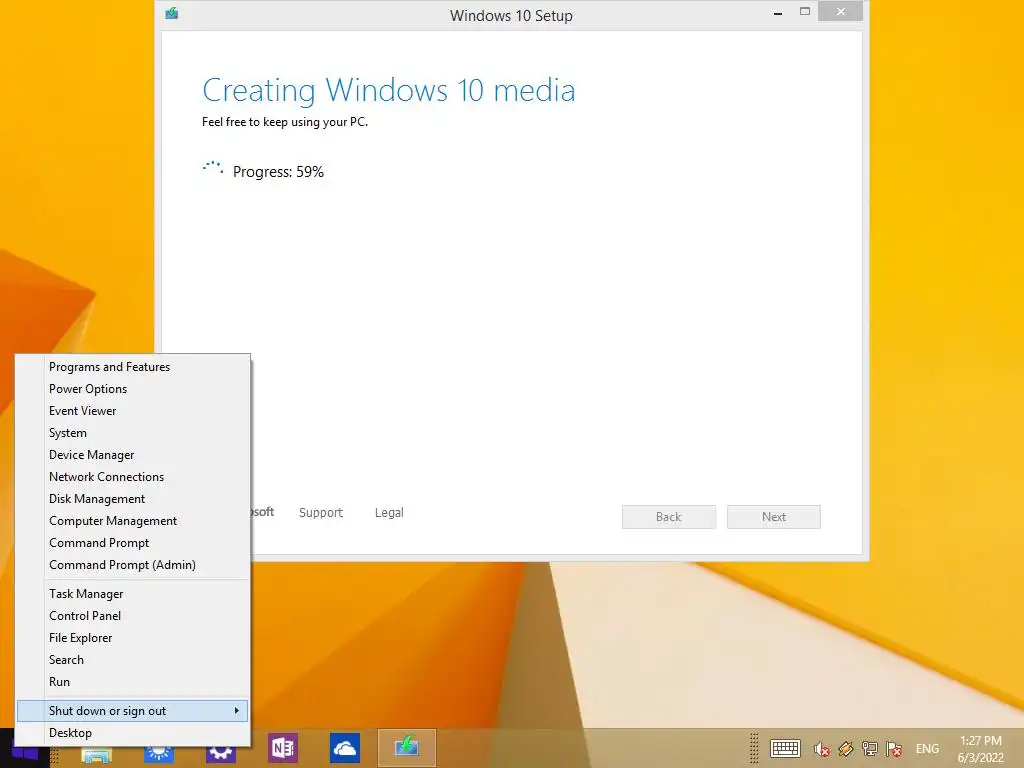Choose Desktop at the menu bottom
The width and height of the screenshot is (1024, 768).
click(x=133, y=733)
